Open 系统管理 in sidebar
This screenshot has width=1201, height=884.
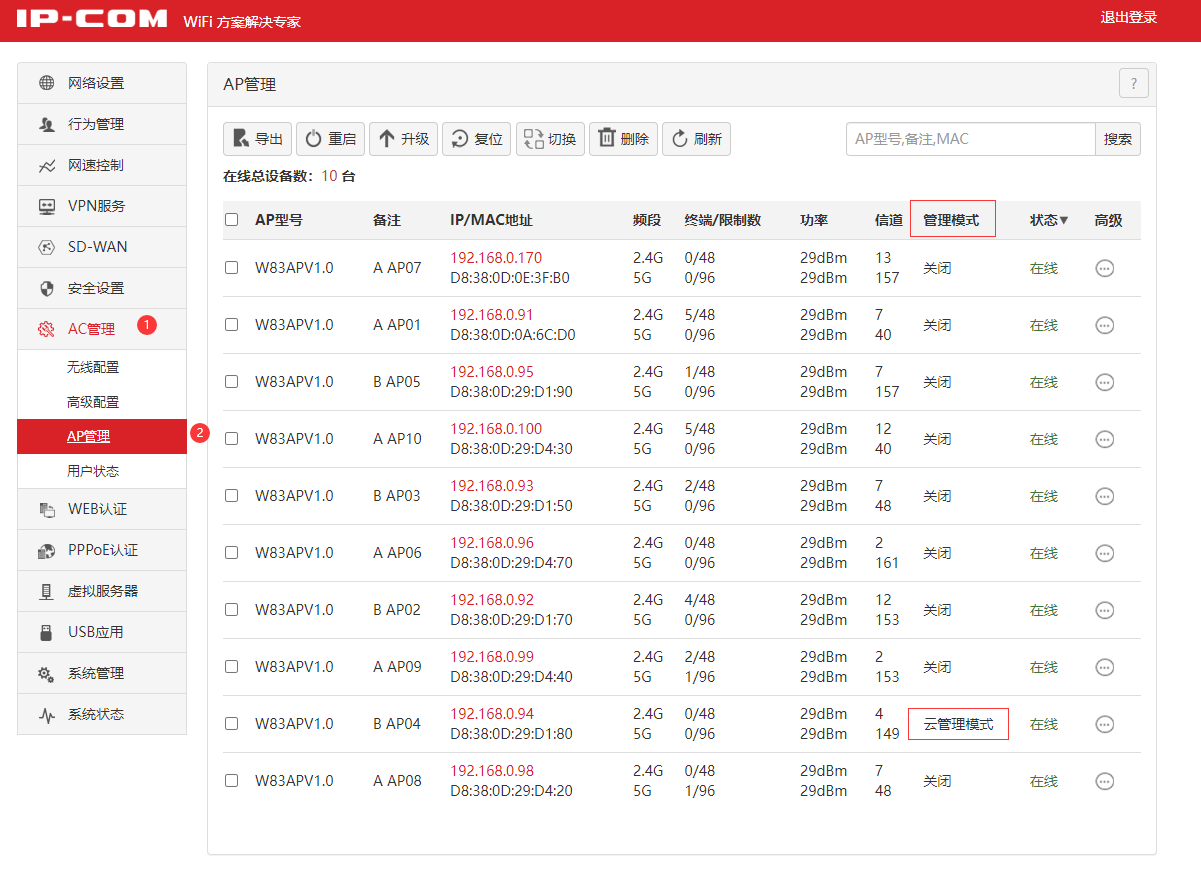[102, 673]
